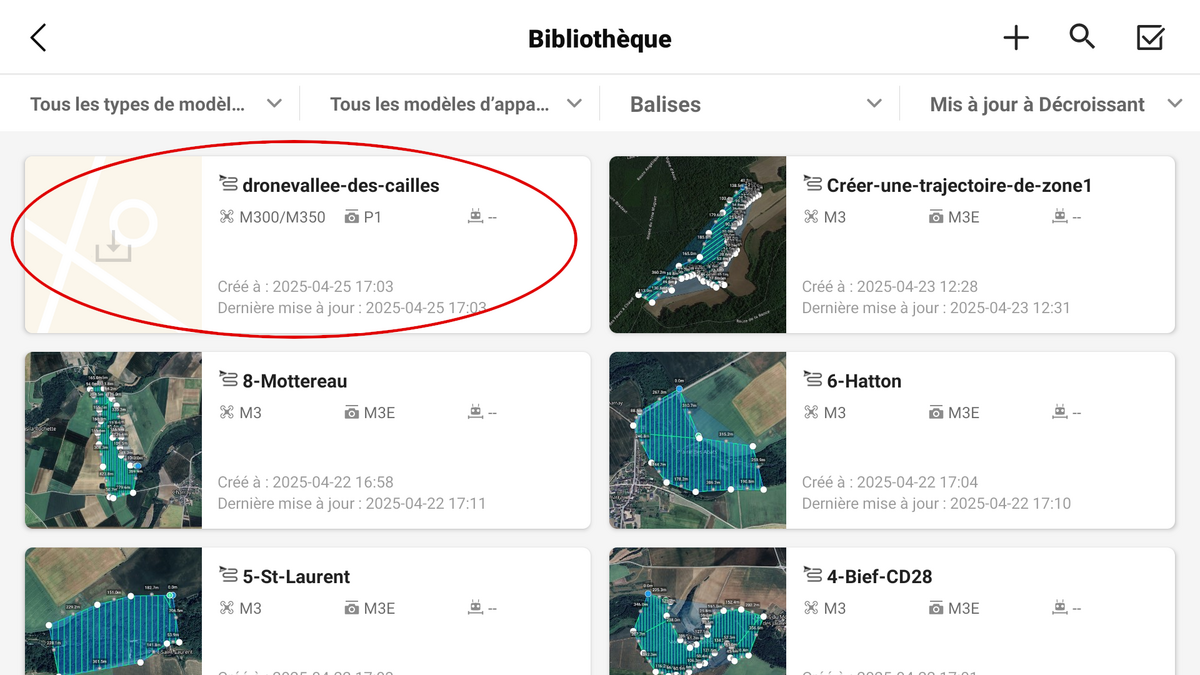Open search with magnifier icon
This screenshot has width=1200, height=675.
[1082, 38]
